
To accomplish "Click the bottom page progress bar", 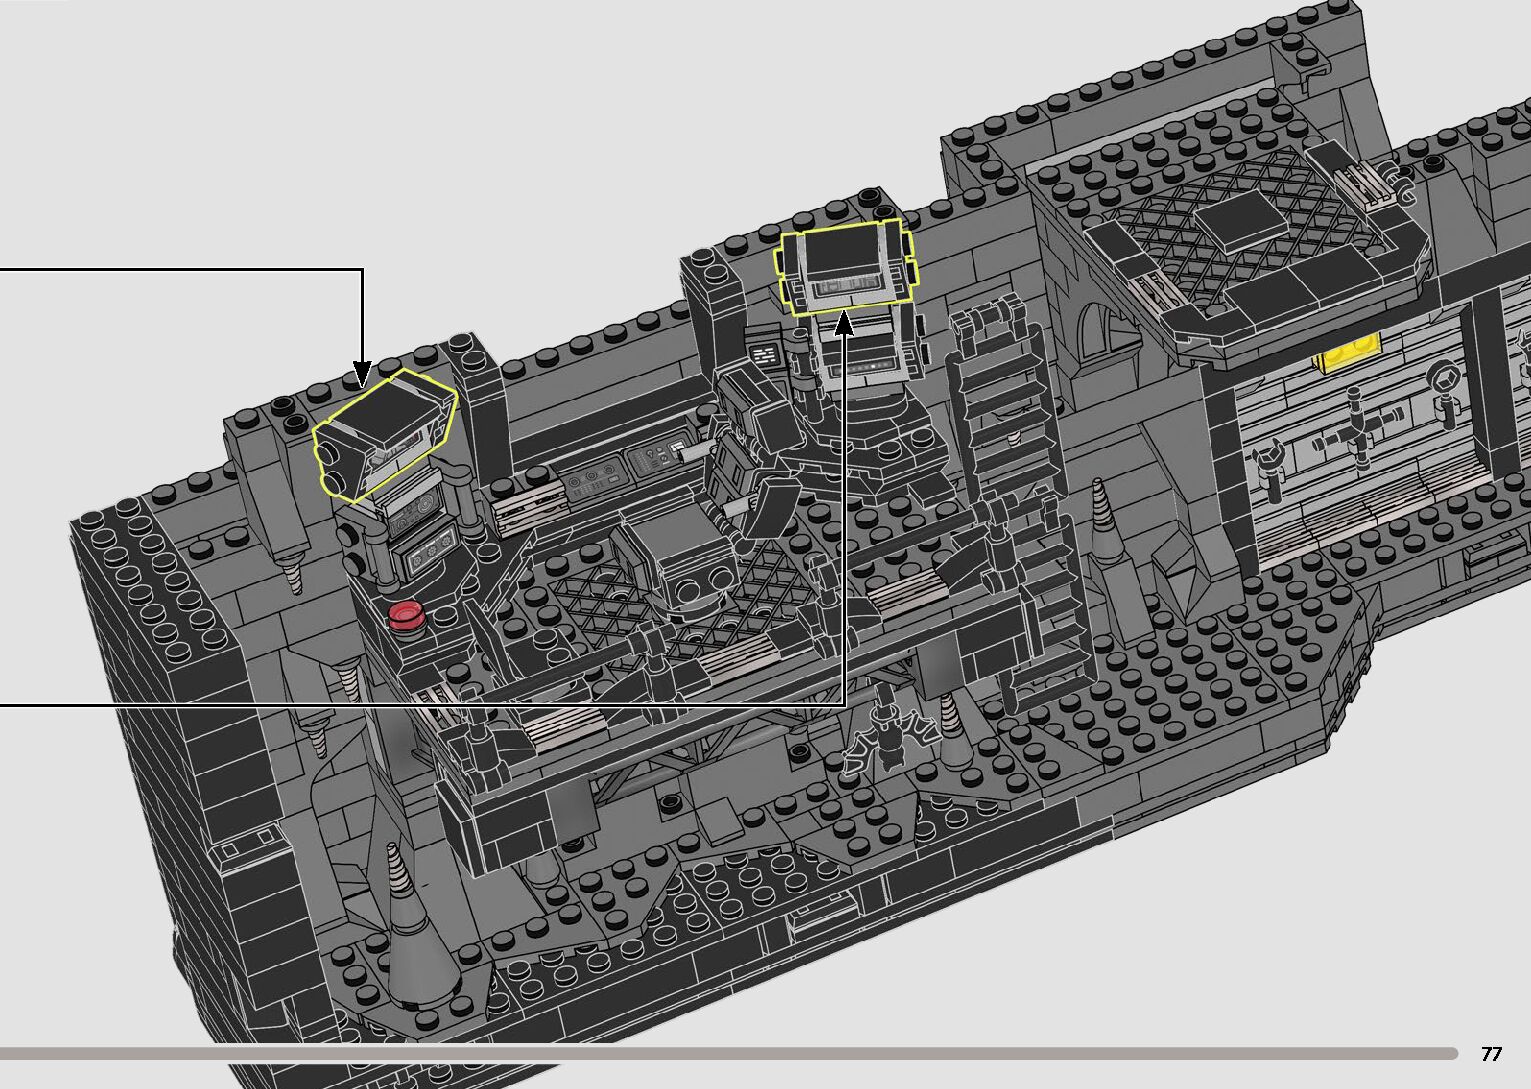I will pos(728,1053).
